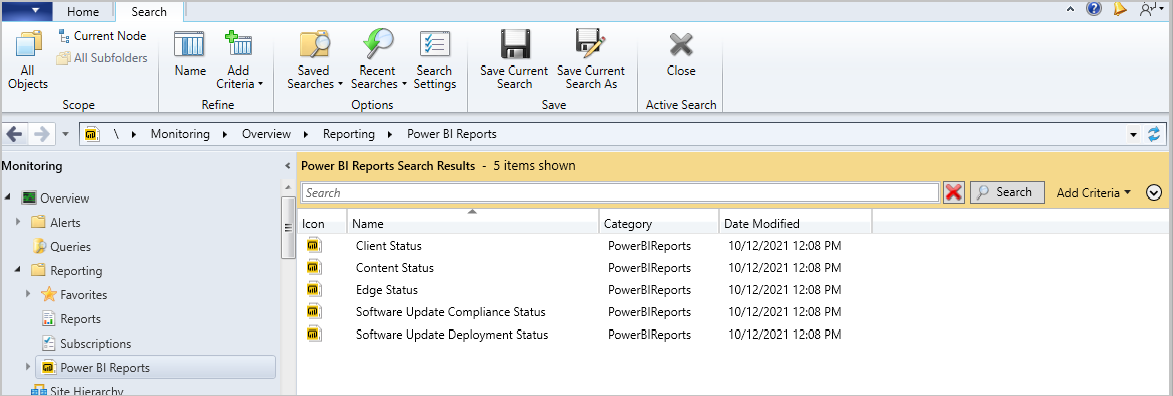1173x396 pixels.
Task: Click the Search button
Action: click(1007, 192)
